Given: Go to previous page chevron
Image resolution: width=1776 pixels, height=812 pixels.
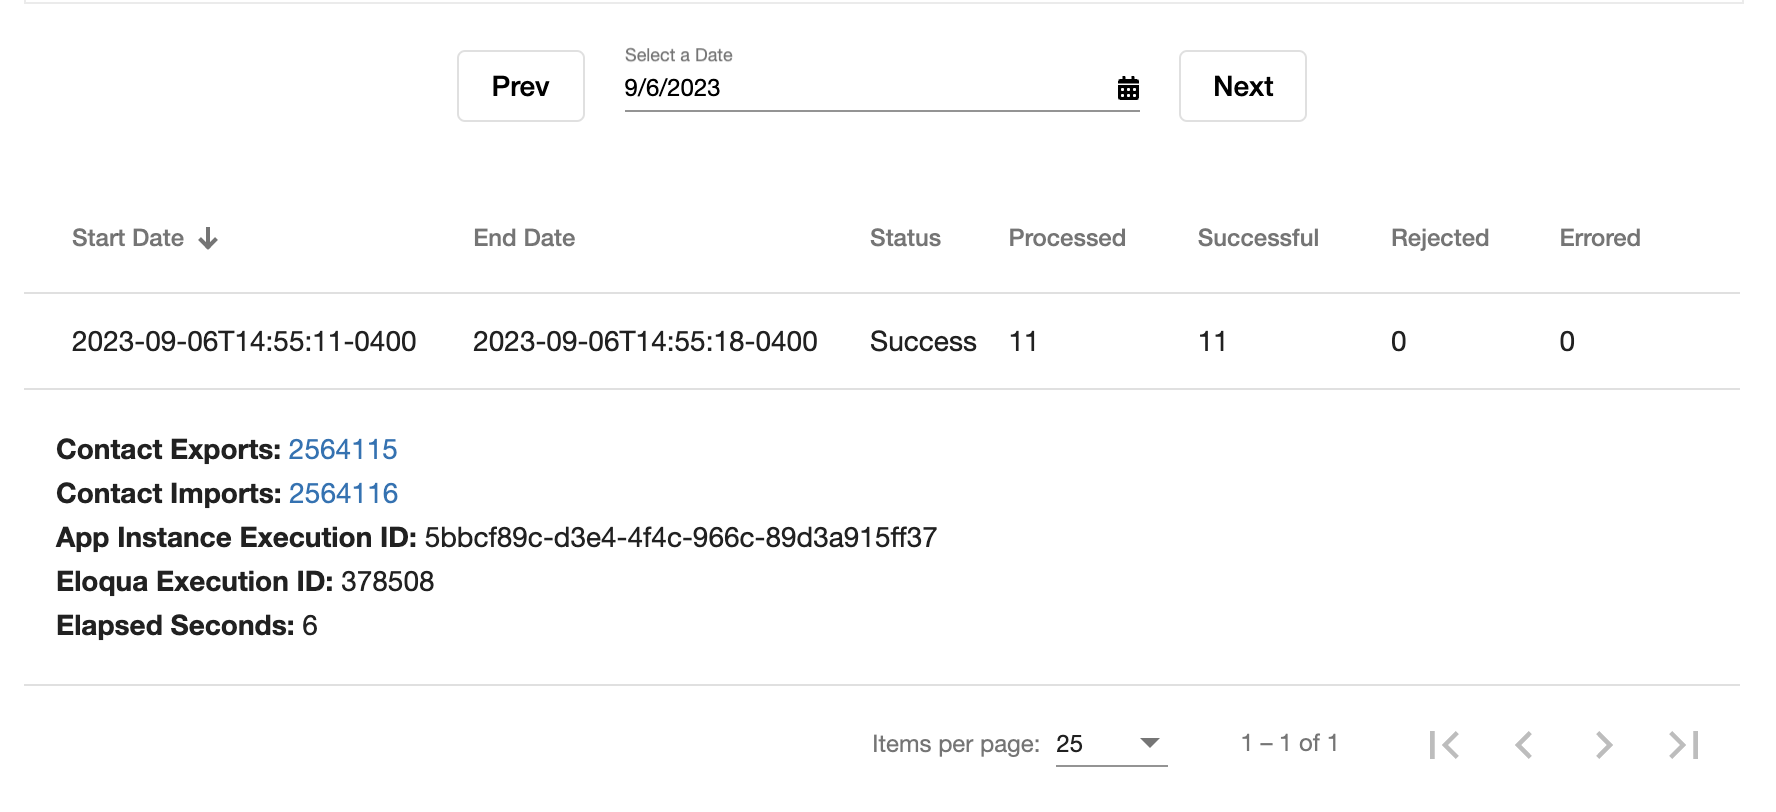Looking at the screenshot, I should coord(1524,745).
